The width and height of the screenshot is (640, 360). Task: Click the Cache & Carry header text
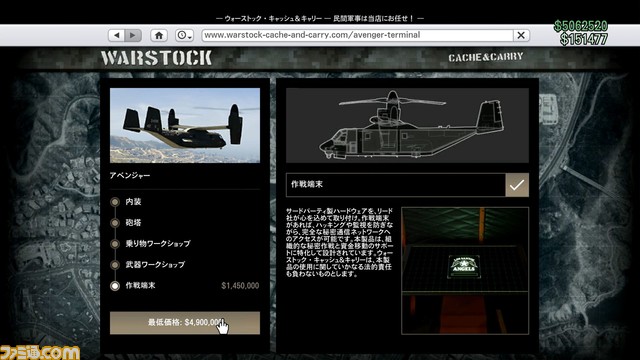coord(486,57)
